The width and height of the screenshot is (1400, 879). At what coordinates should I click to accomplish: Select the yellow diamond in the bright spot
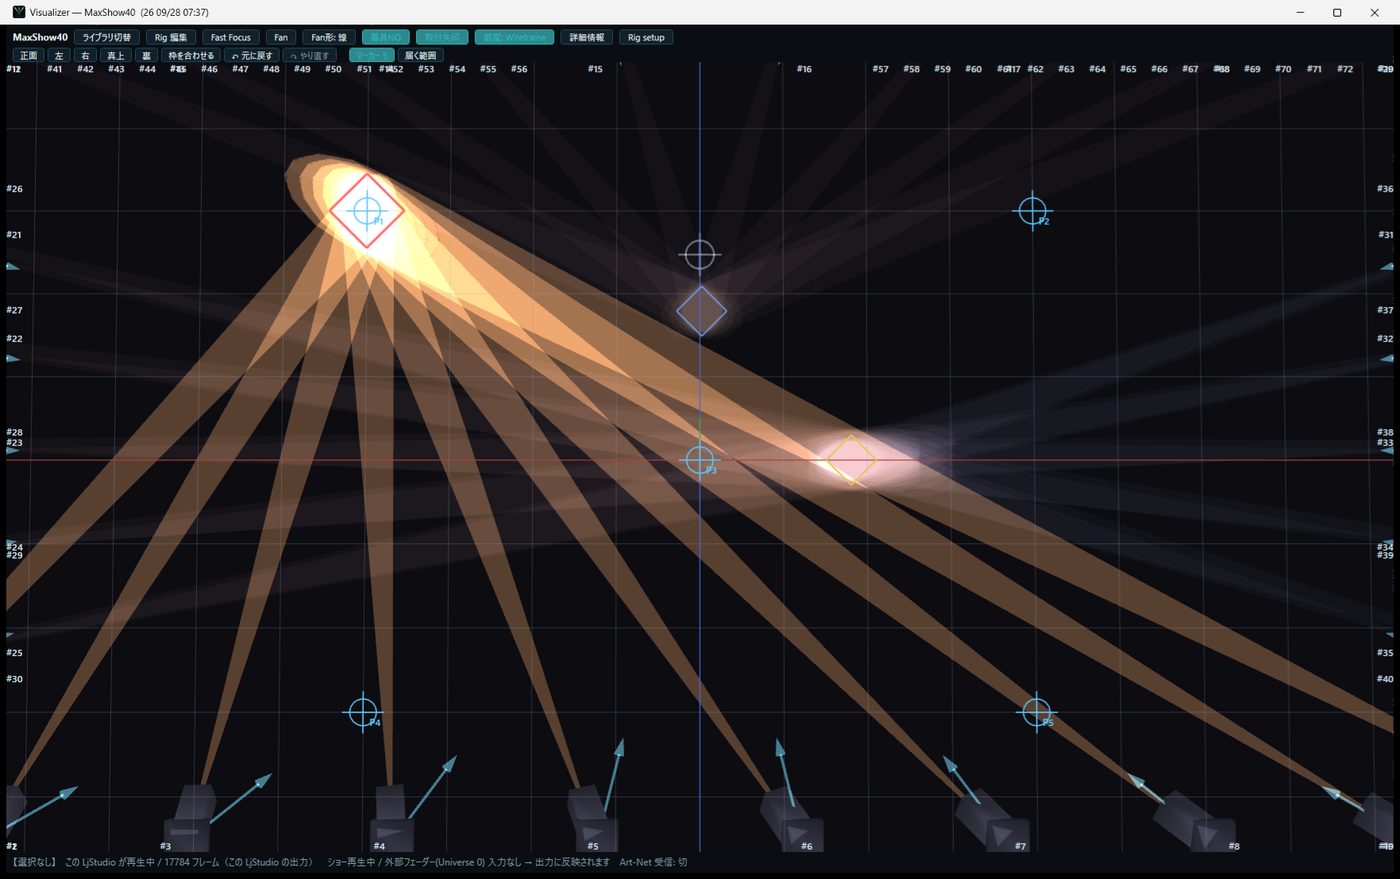pyautogui.click(x=851, y=460)
